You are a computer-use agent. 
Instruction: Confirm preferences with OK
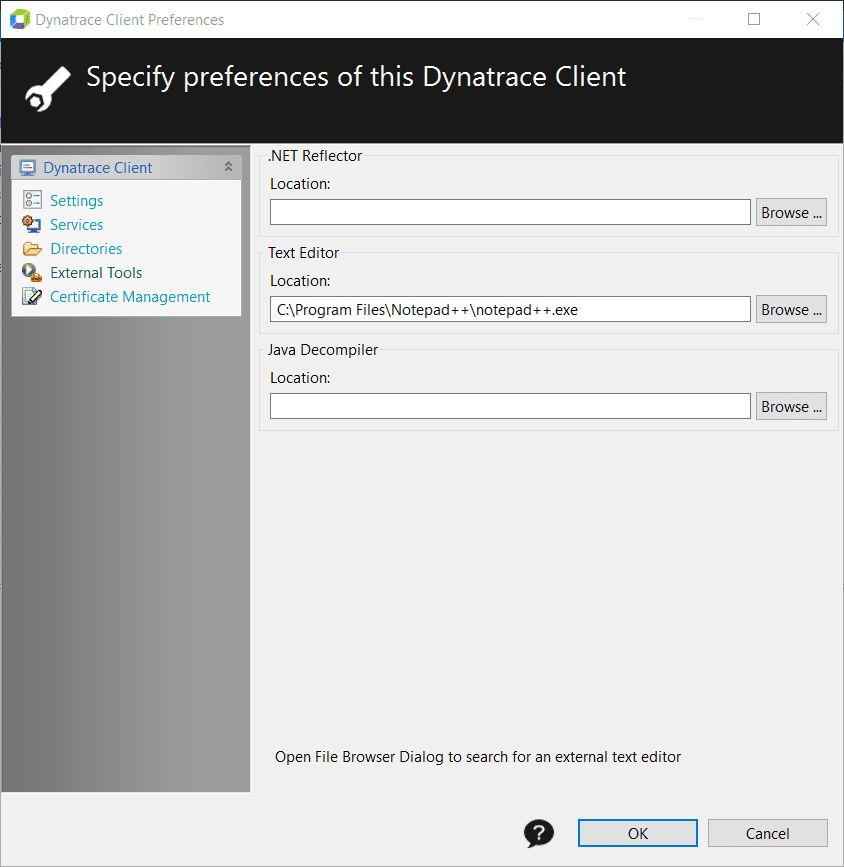(x=637, y=833)
